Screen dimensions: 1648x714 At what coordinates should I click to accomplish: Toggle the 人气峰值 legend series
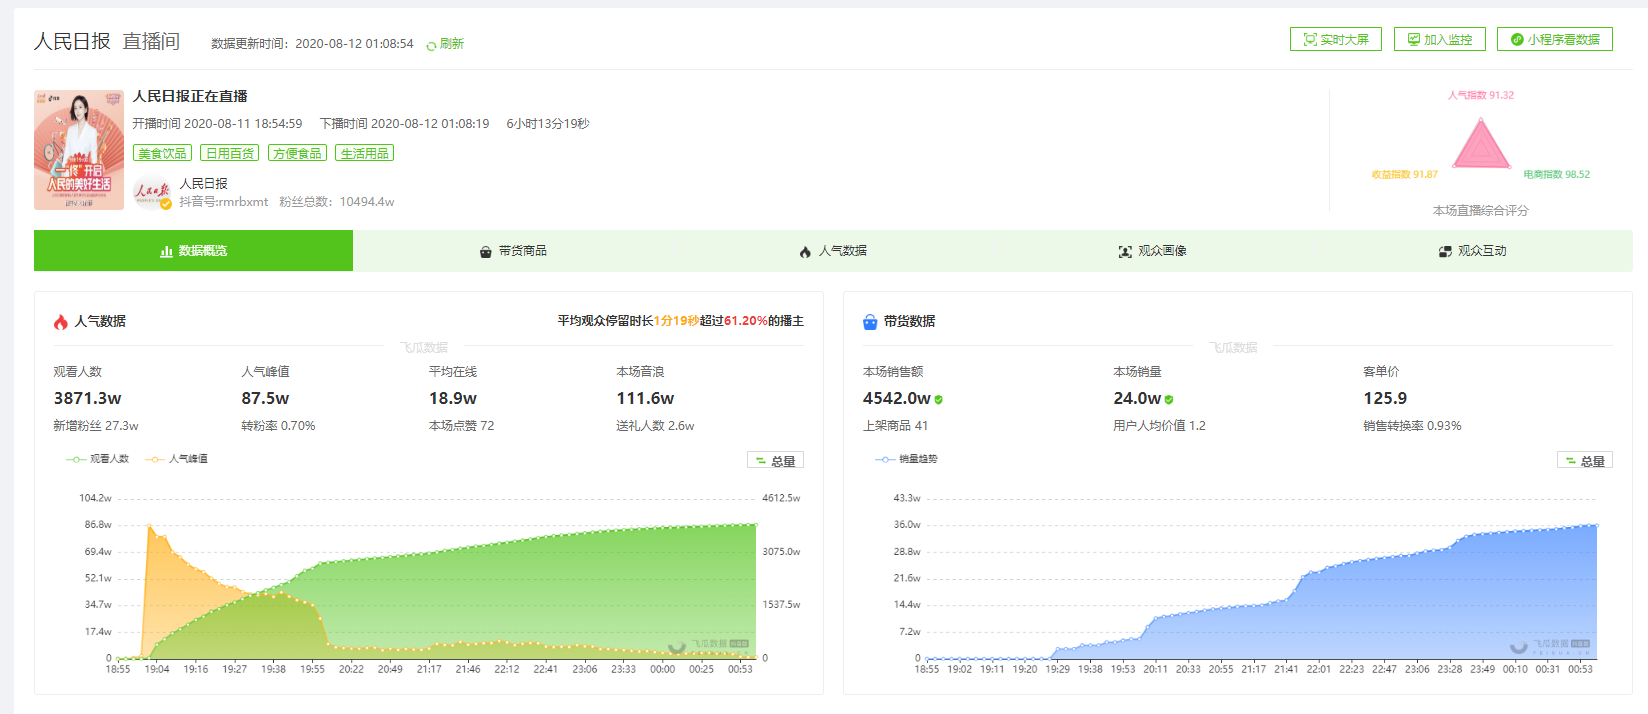coord(177,459)
